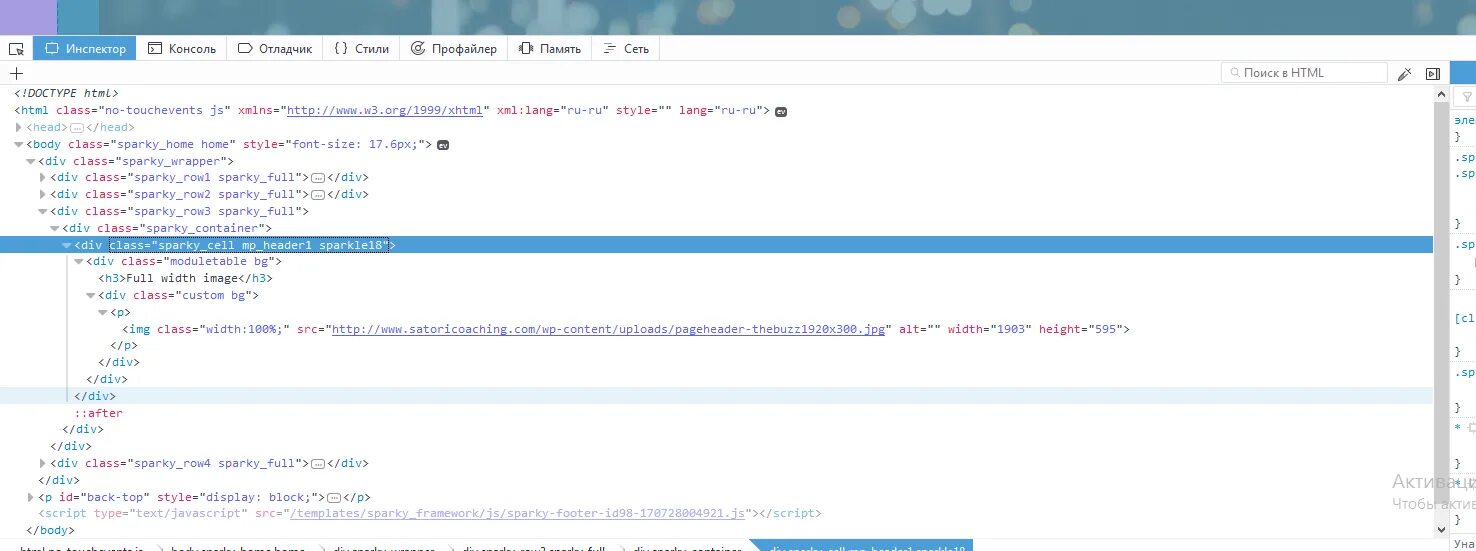
Task: Click the ellipsis badge inside head element
Action: tap(76, 128)
